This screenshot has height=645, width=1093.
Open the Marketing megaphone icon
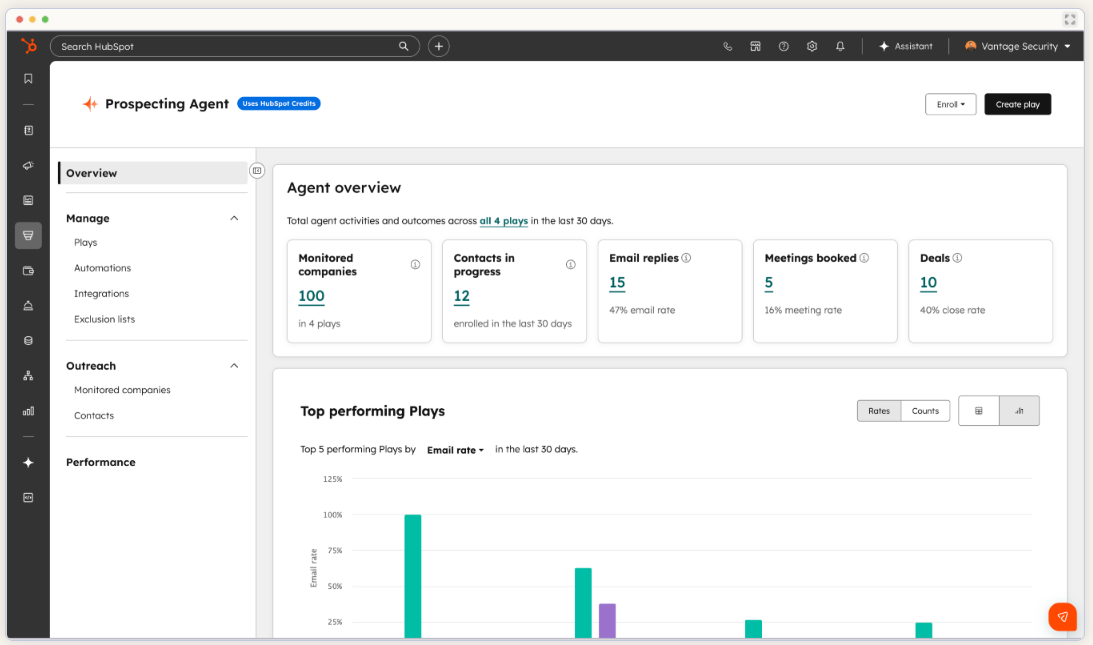coord(29,165)
